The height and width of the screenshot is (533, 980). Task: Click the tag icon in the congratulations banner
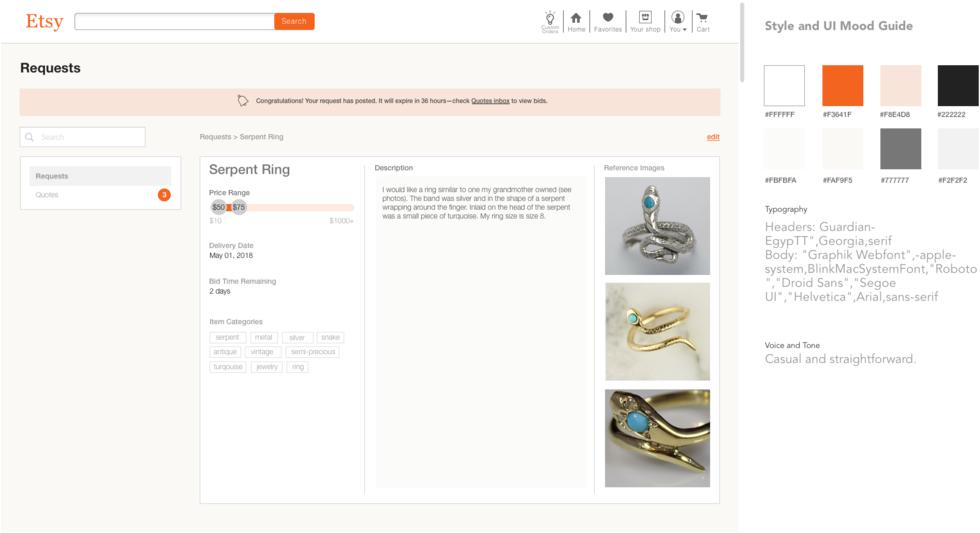click(242, 100)
